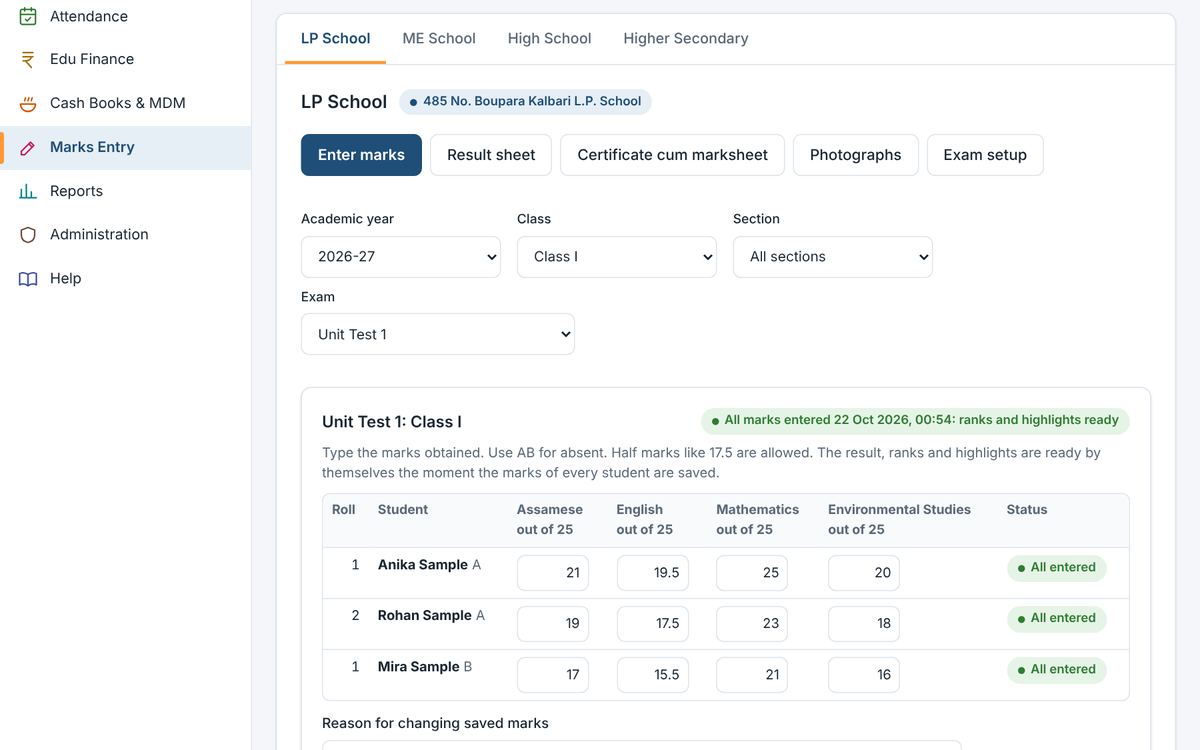Expand the Class selection dropdown

pyautogui.click(x=617, y=257)
